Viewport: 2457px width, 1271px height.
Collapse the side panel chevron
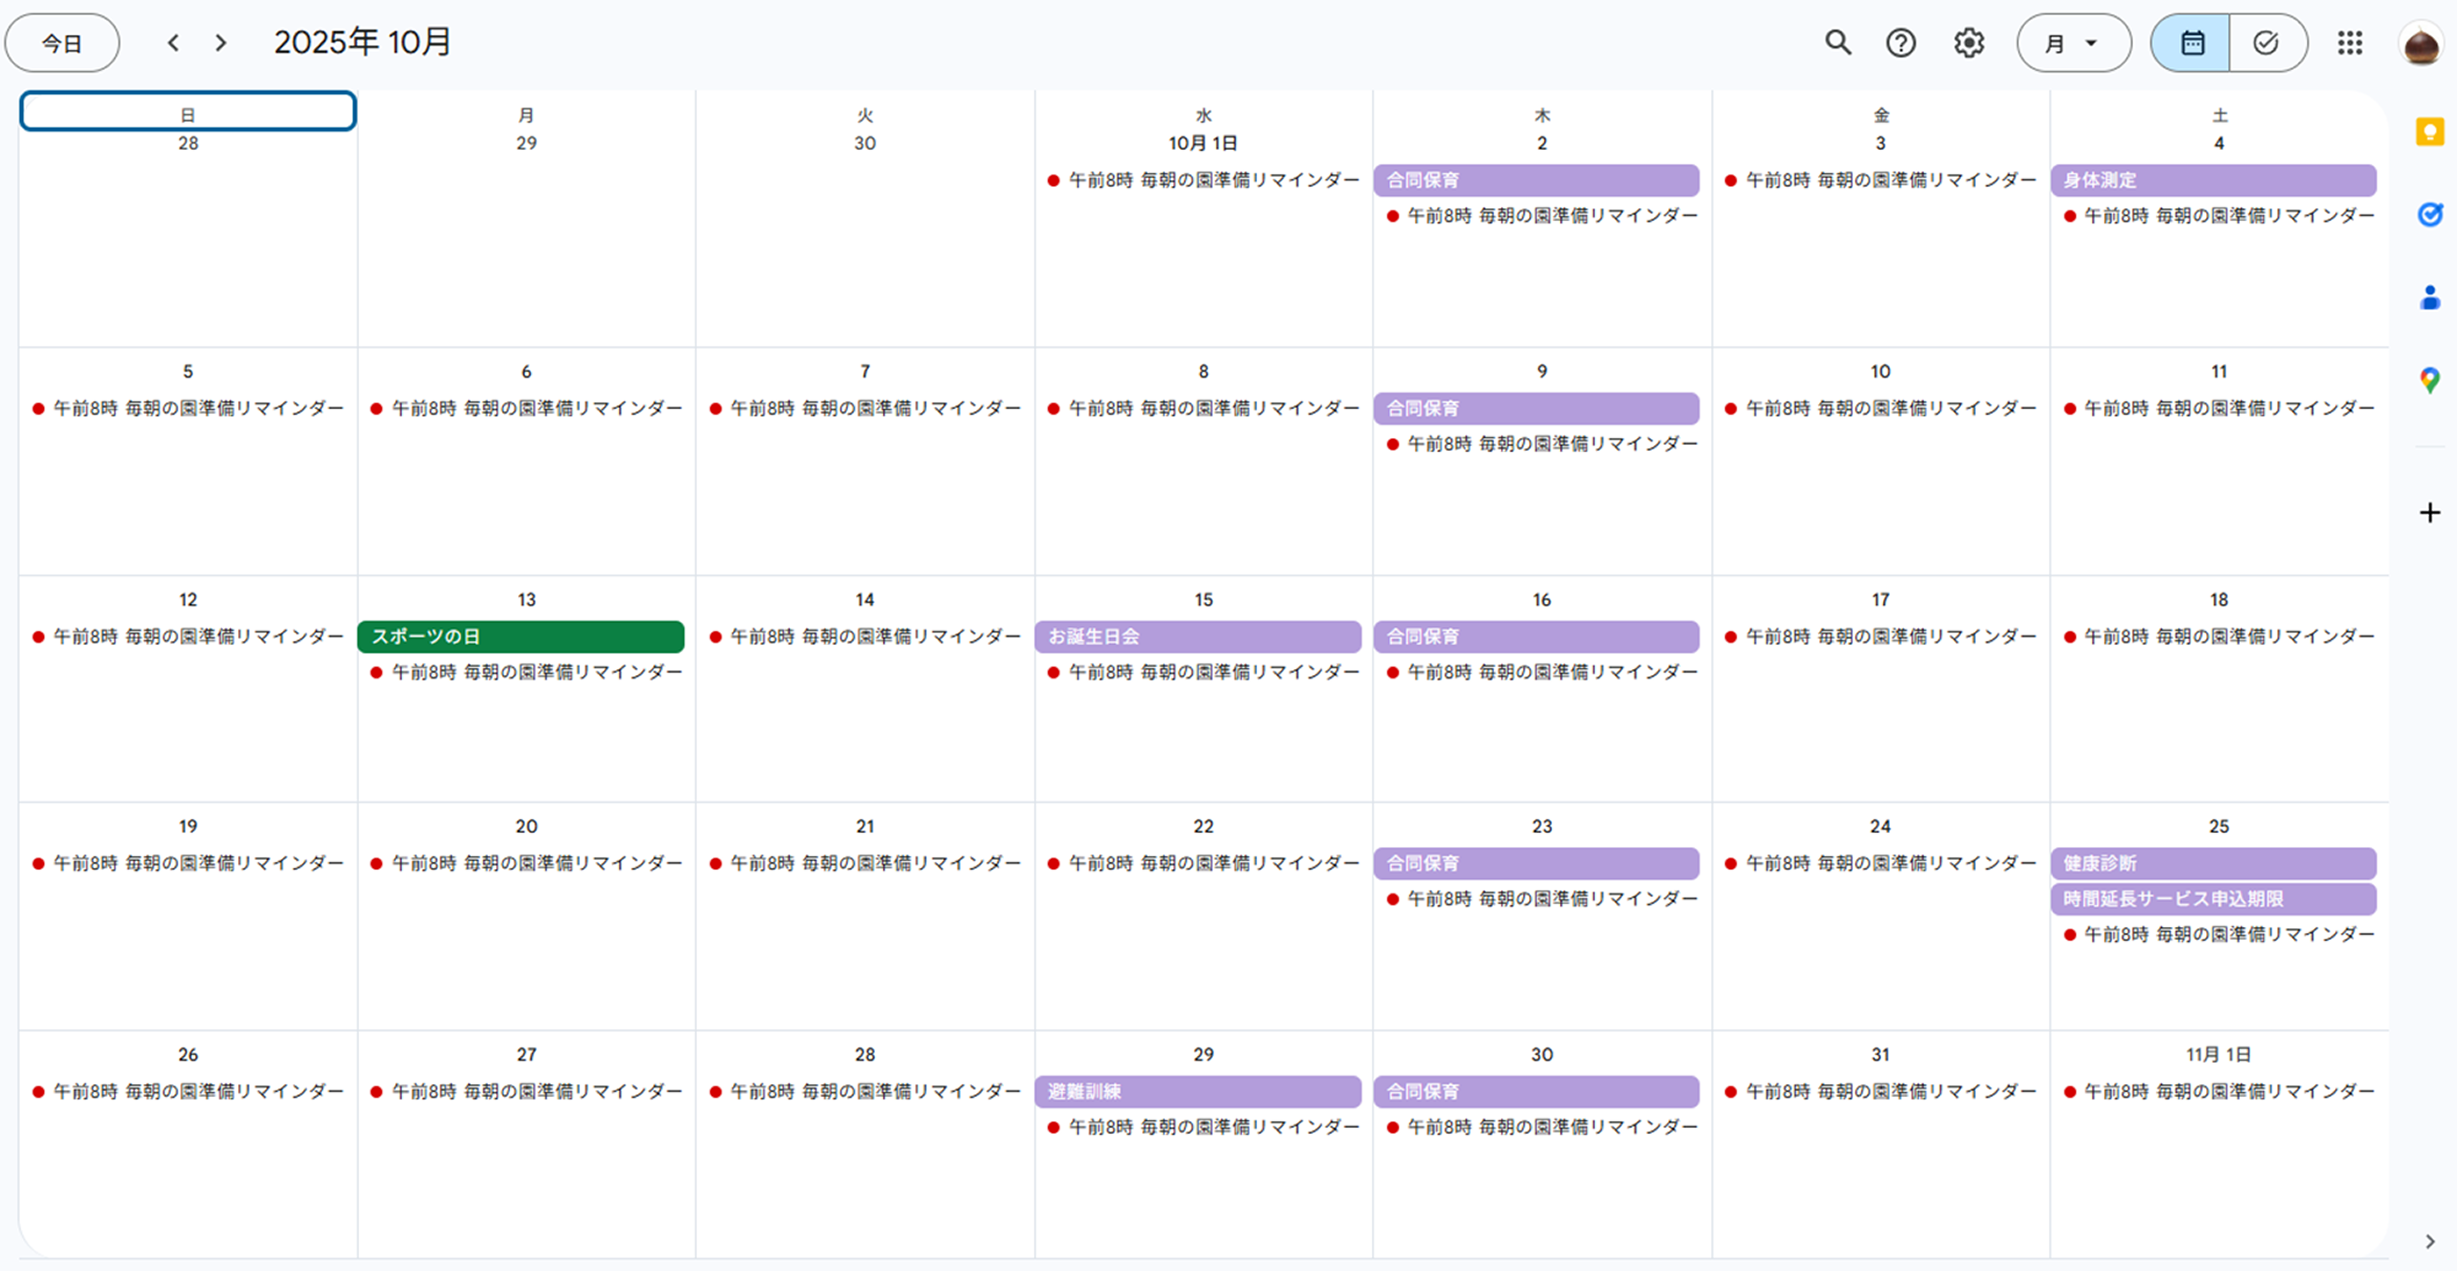[2429, 1242]
